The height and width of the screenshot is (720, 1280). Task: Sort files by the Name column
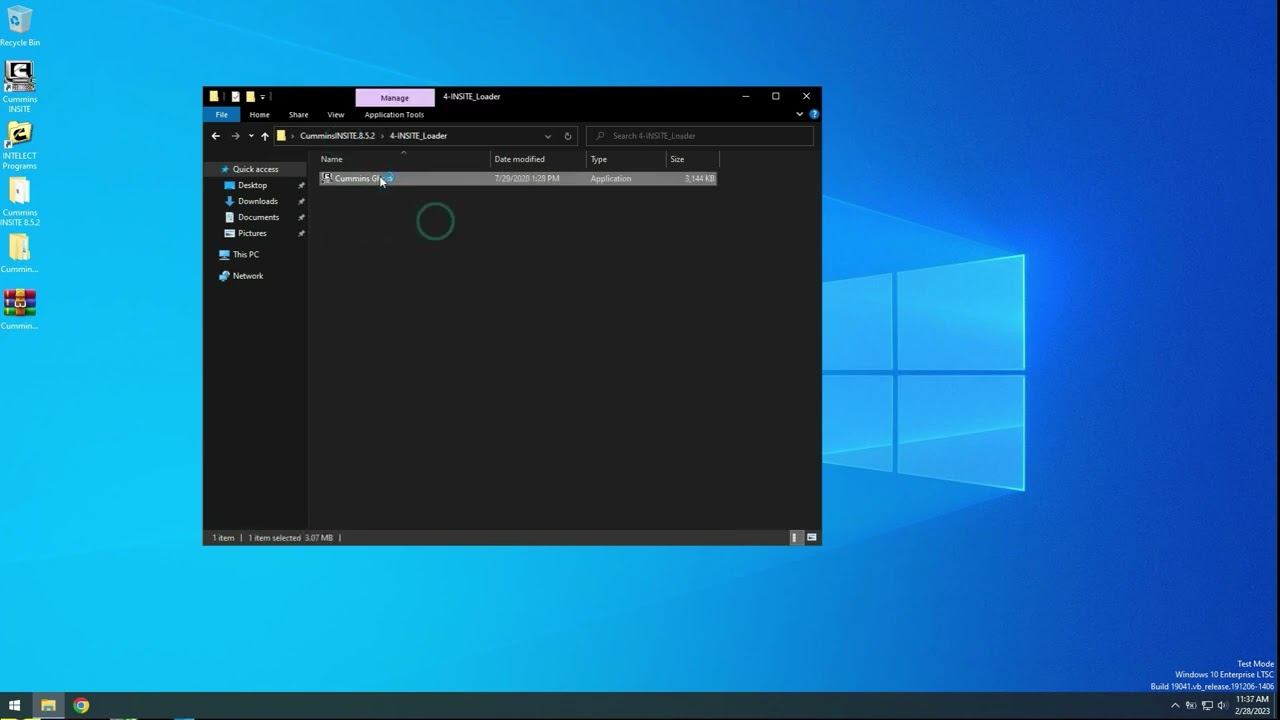(x=404, y=159)
